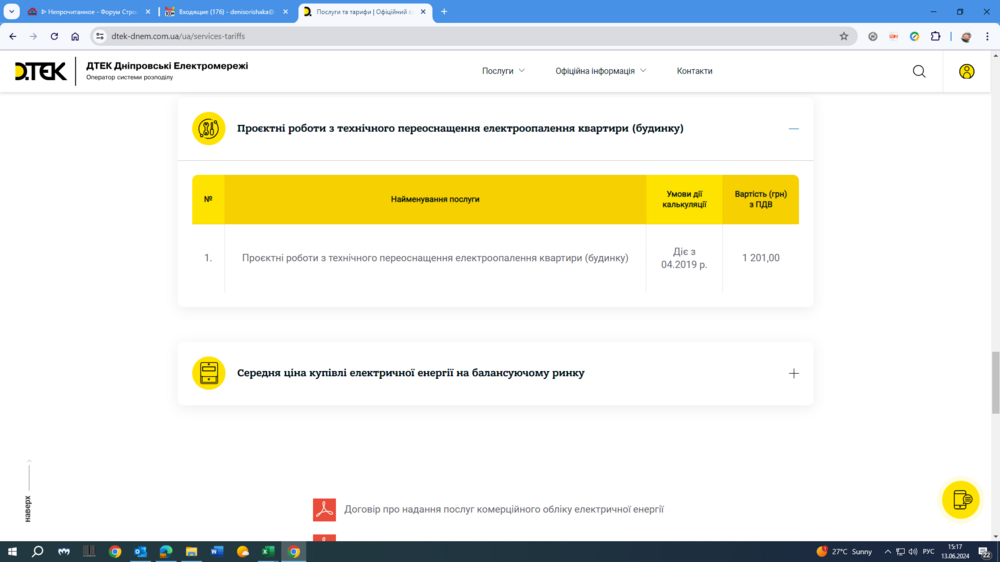Click the address bar URL field
This screenshot has height=562, width=1000.
pos(472,36)
